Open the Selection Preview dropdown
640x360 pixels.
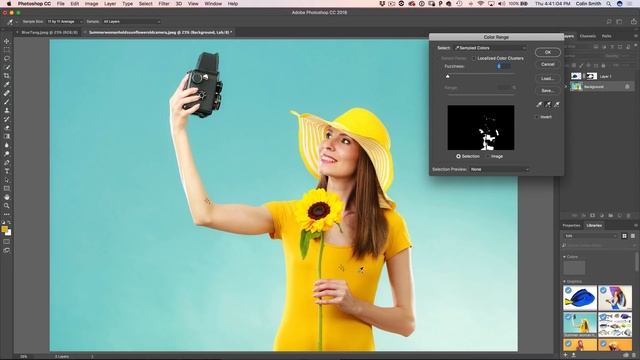[499, 169]
